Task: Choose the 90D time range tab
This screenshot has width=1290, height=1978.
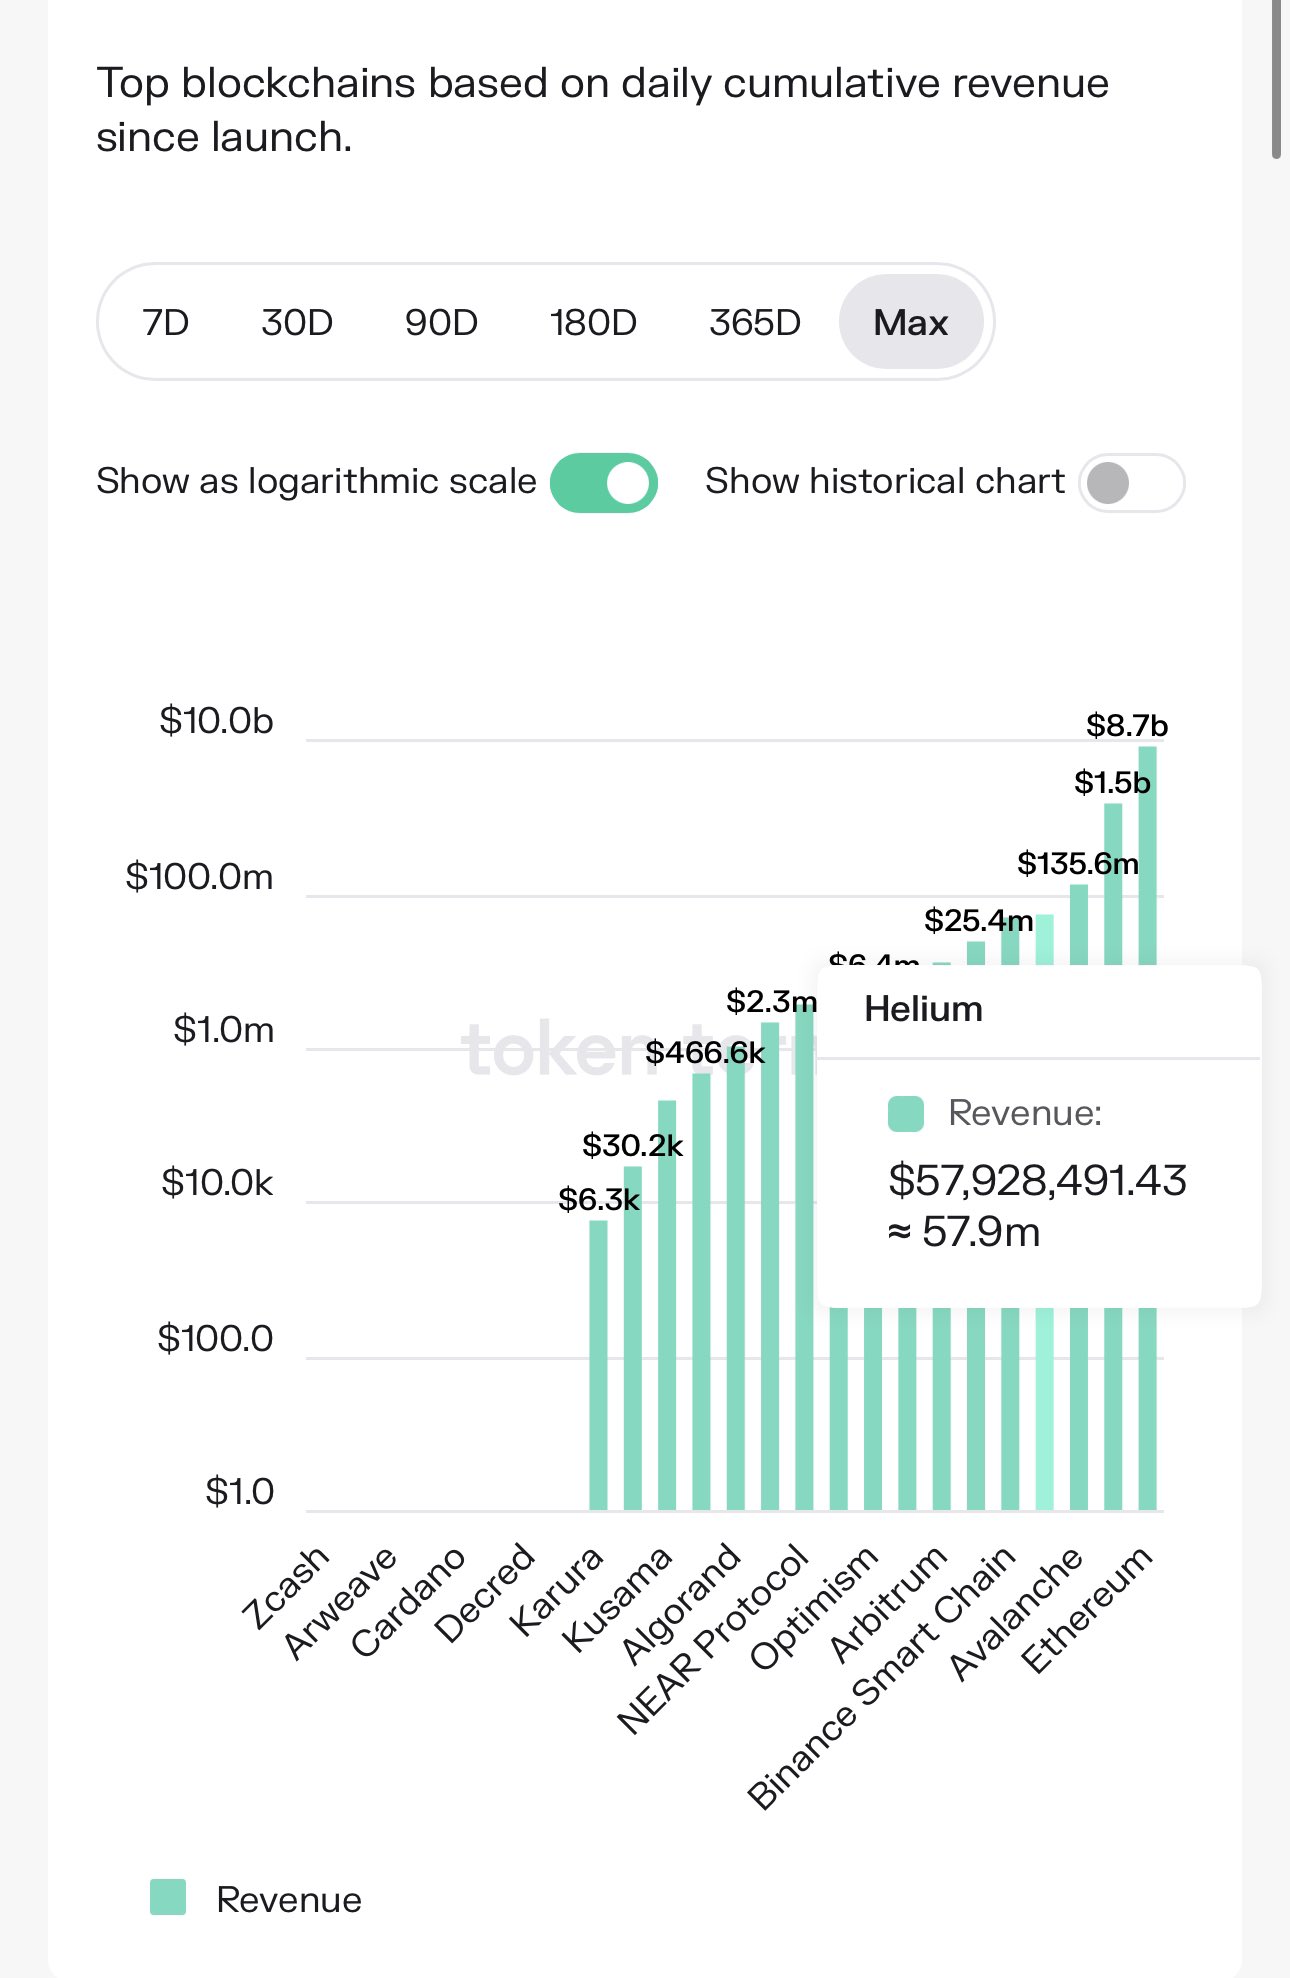Action: pyautogui.click(x=441, y=323)
